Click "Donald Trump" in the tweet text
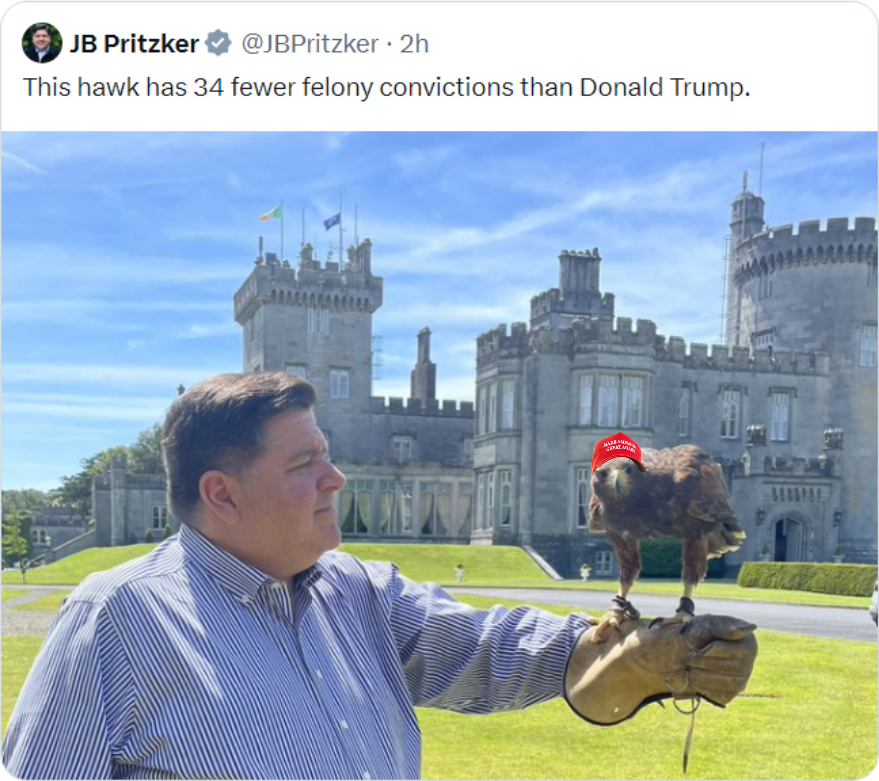The image size is (879, 781). (x=664, y=87)
